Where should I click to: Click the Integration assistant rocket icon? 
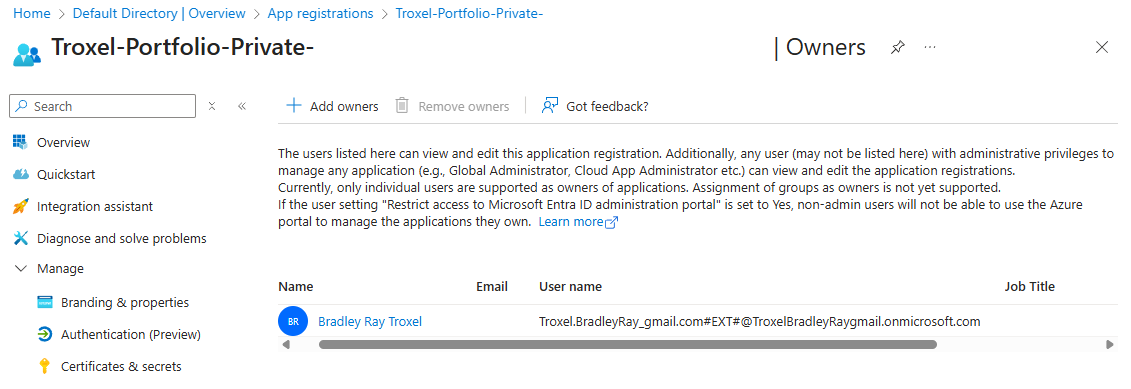click(21, 206)
